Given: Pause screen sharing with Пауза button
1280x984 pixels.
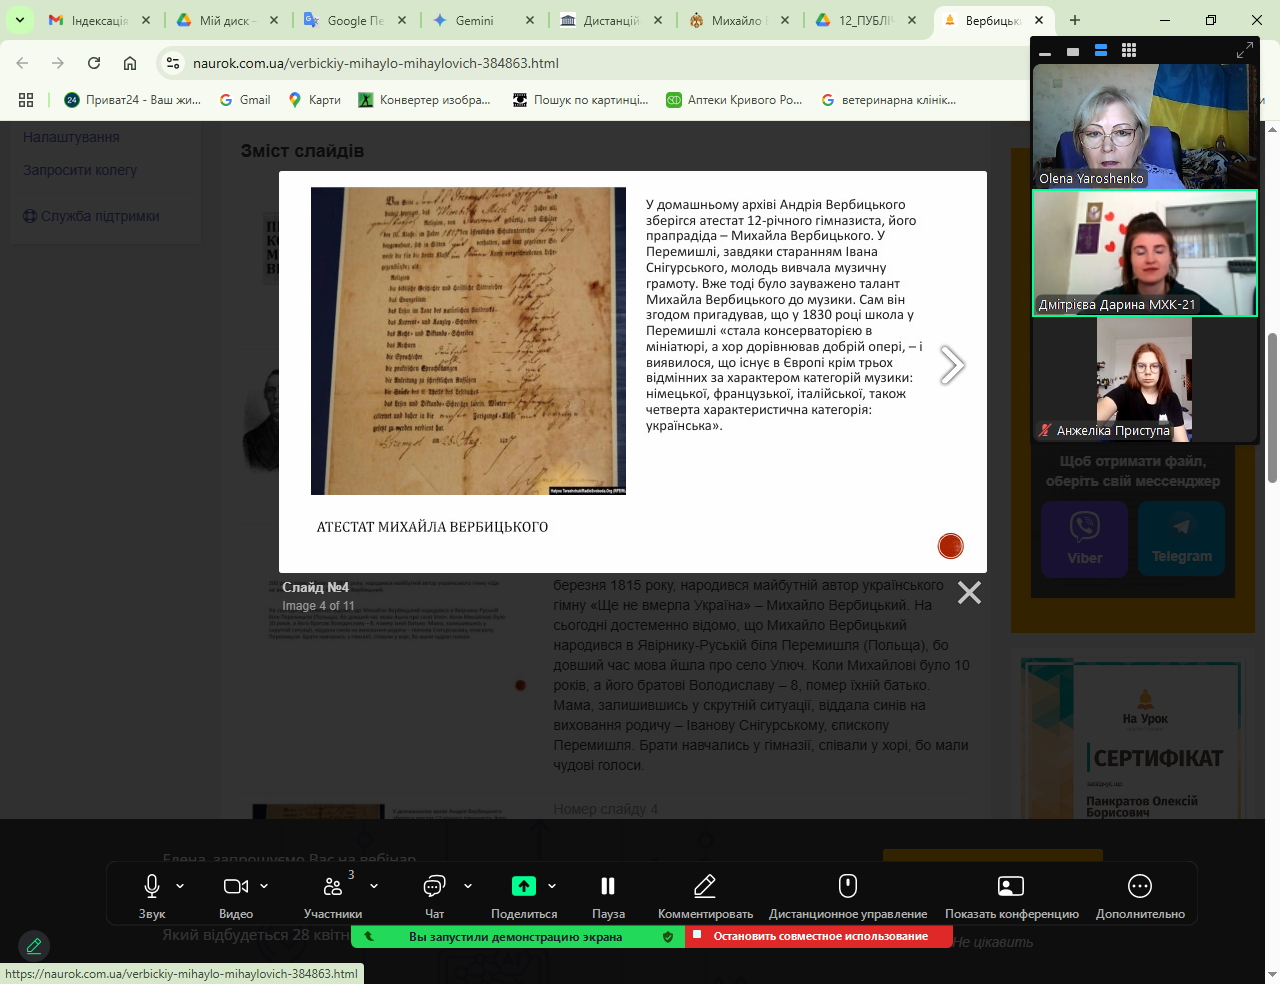Looking at the screenshot, I should (x=607, y=886).
